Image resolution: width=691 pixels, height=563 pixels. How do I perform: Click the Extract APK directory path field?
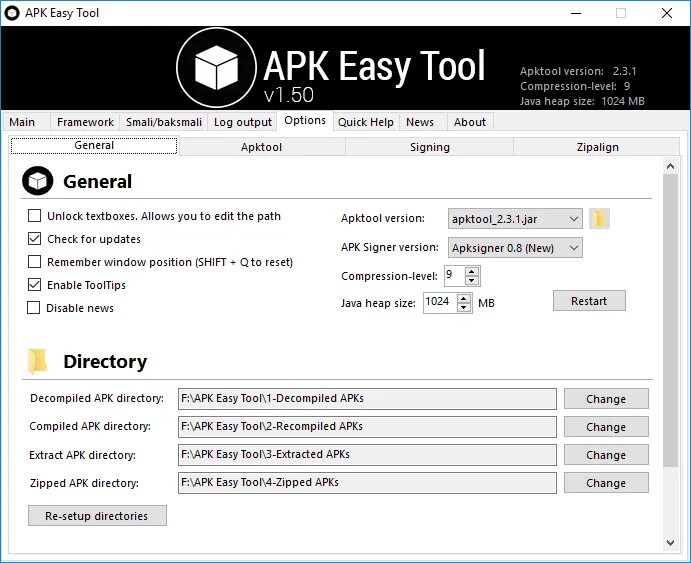(367, 455)
